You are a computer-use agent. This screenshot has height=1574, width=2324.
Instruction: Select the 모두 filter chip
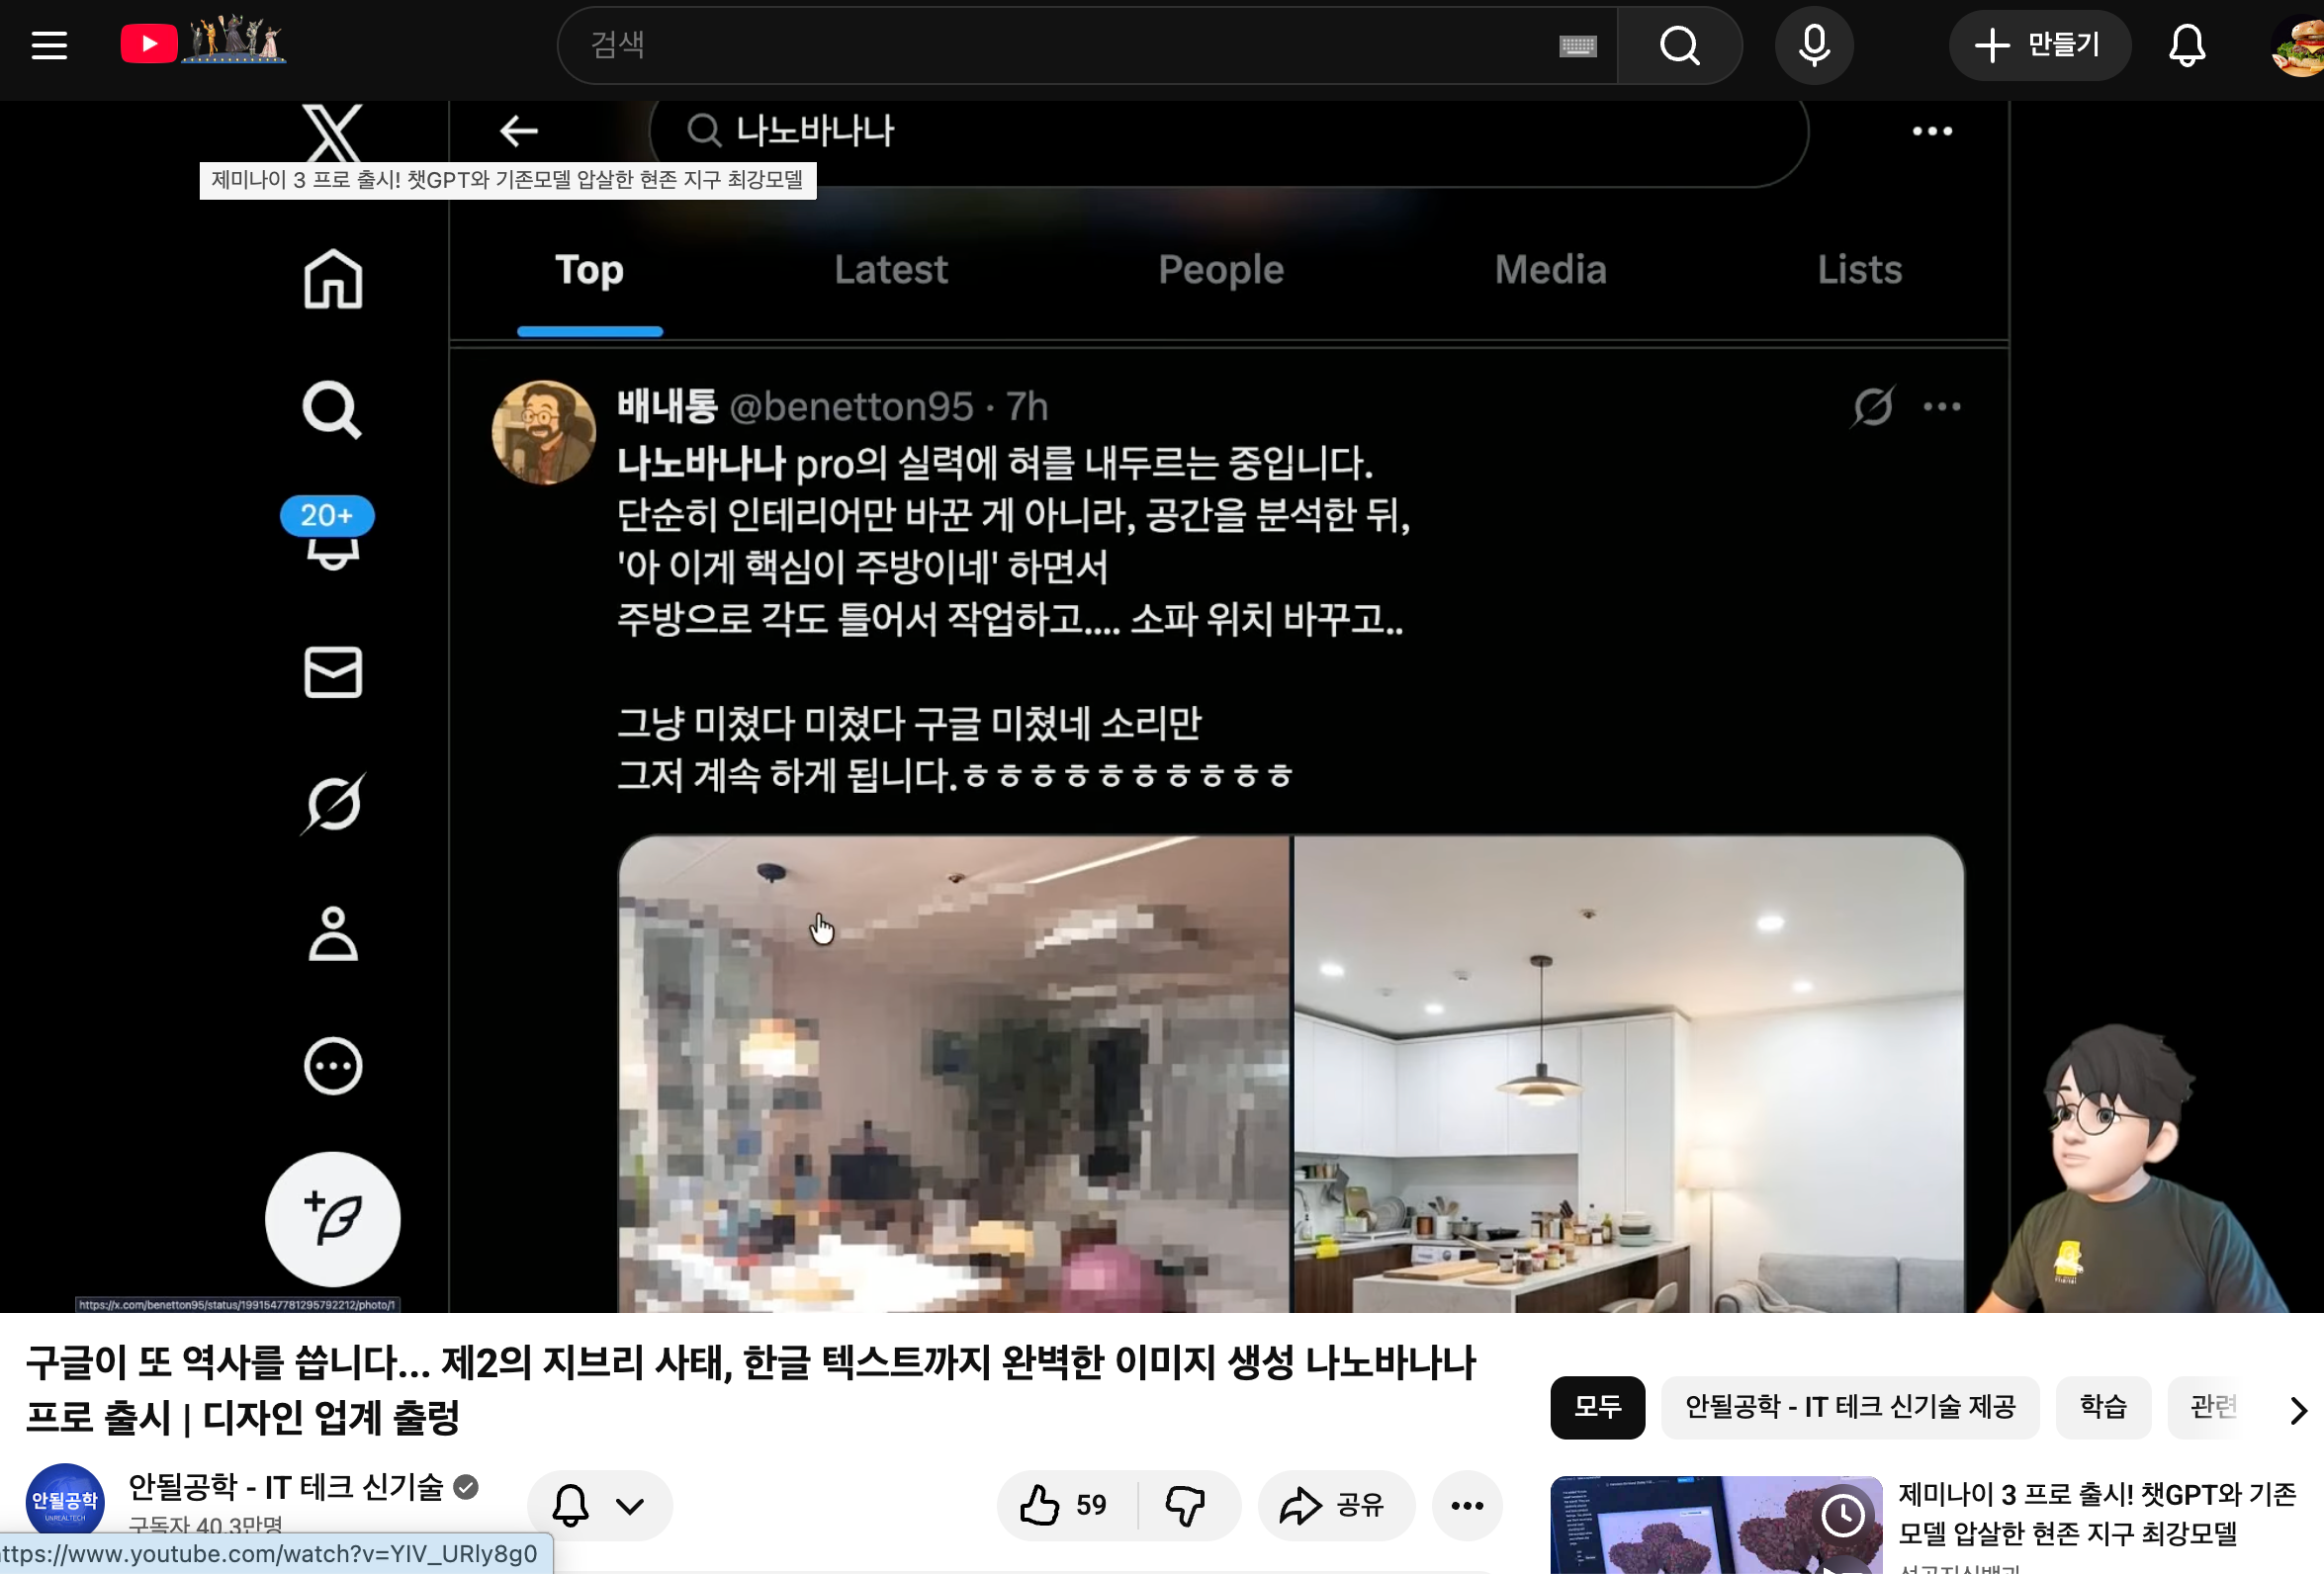click(1596, 1406)
